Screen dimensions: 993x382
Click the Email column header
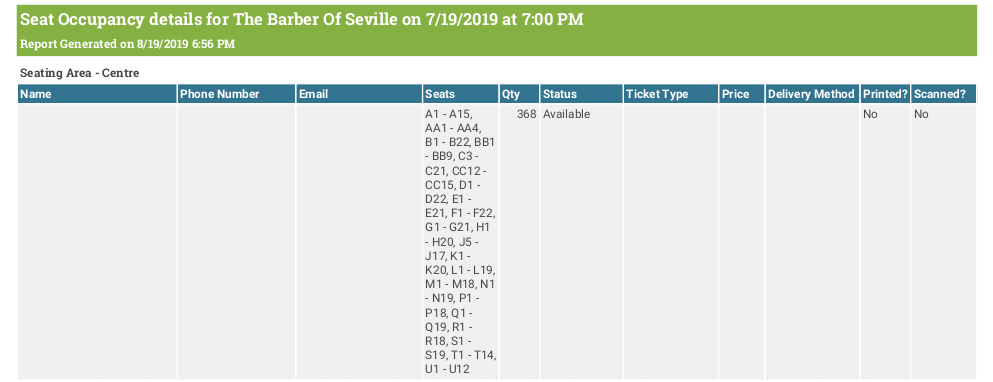(359, 94)
